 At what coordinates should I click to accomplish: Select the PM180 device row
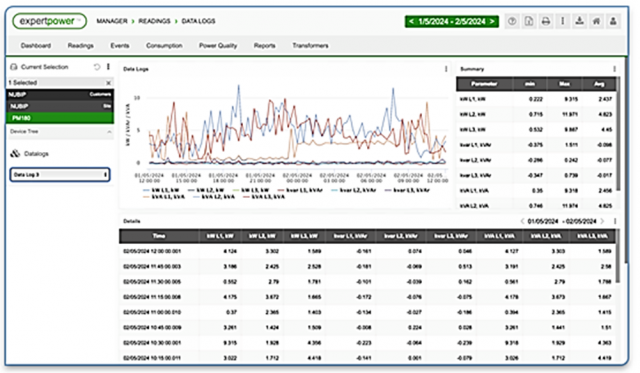pyautogui.click(x=60, y=118)
